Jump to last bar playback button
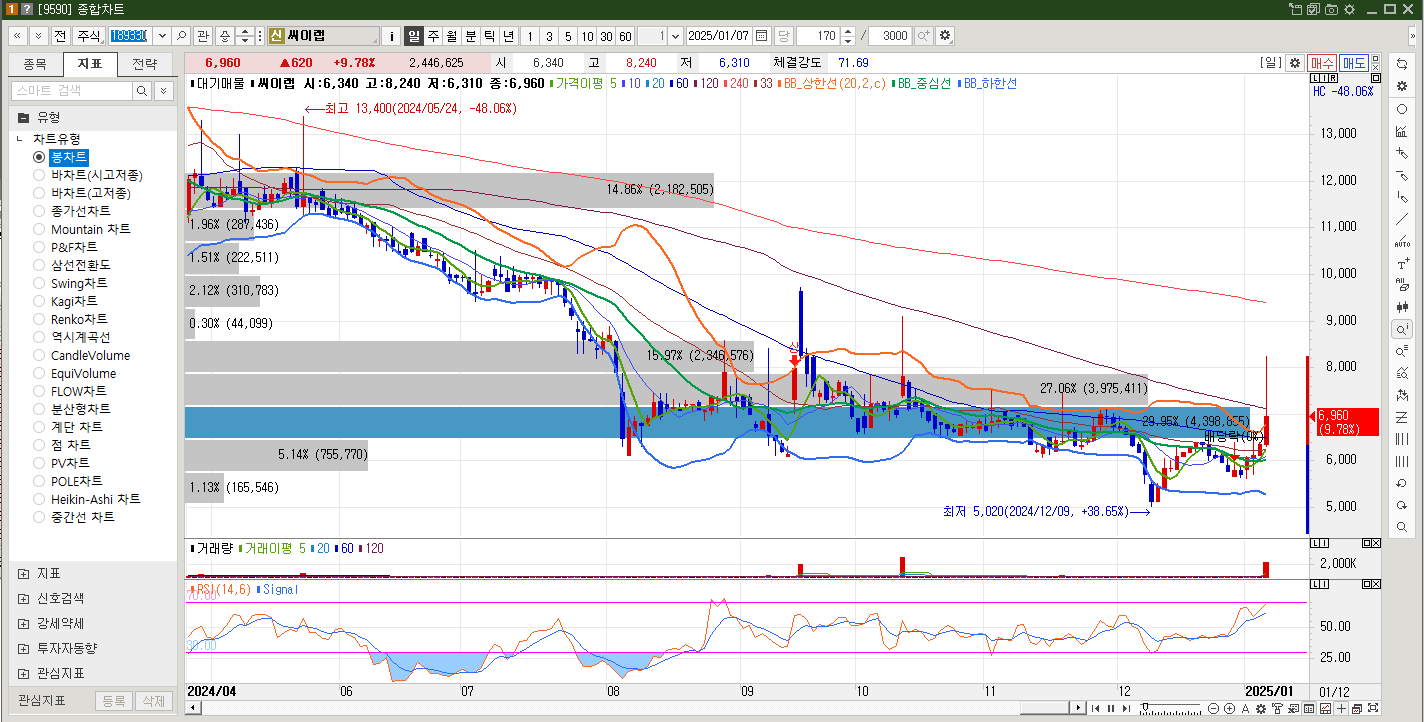1424x722 pixels. pos(1126,708)
